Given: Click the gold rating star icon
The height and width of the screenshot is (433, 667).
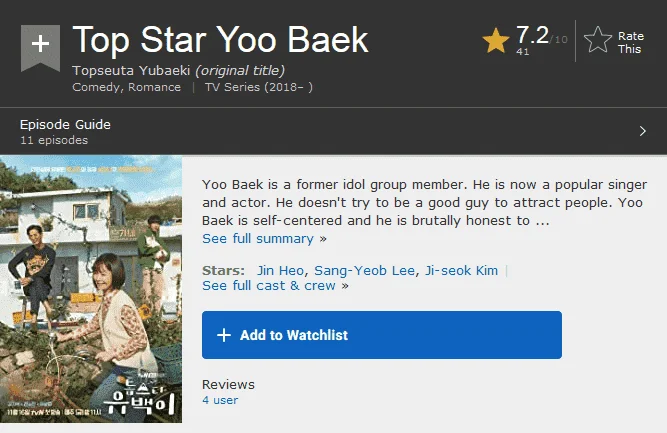Looking at the screenshot, I should [496, 41].
